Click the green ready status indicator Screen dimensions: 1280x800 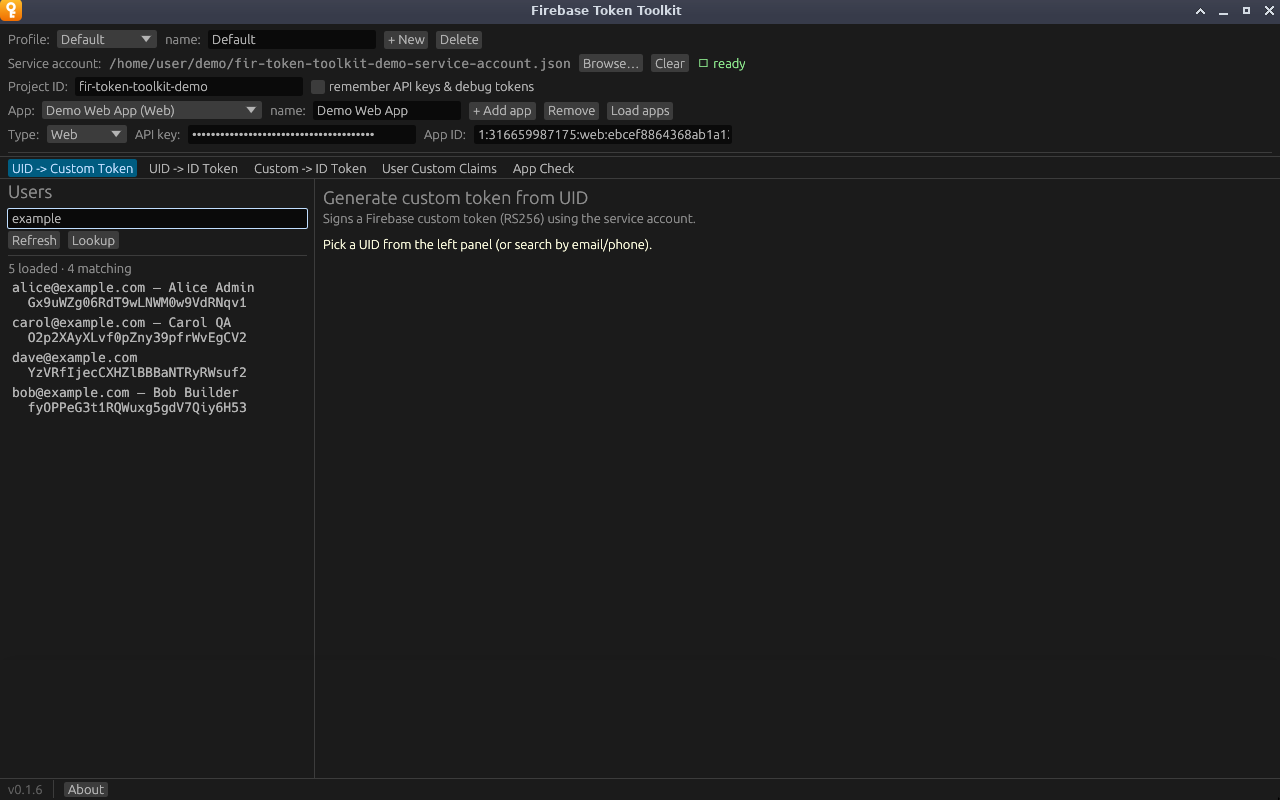(722, 63)
